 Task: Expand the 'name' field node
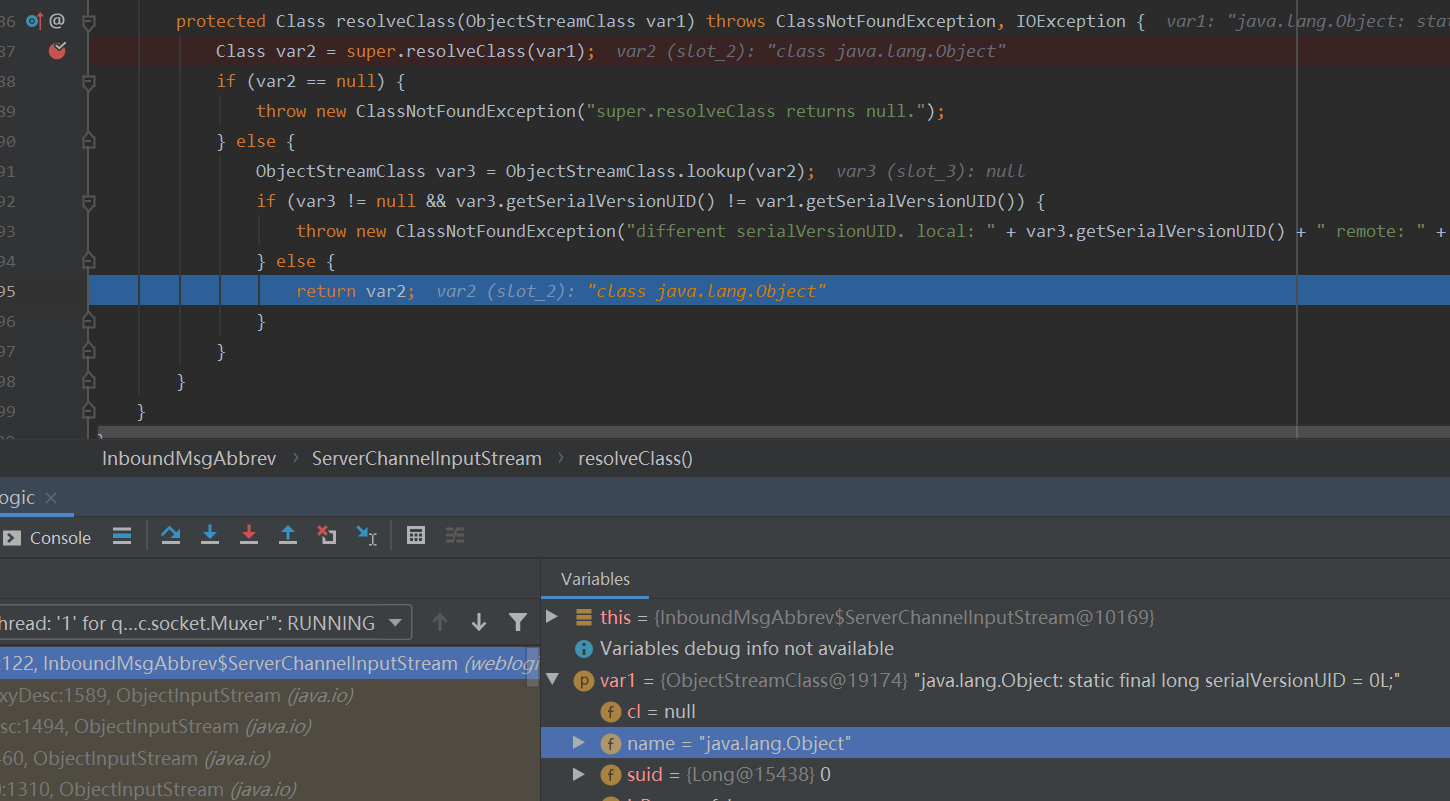tap(578, 743)
